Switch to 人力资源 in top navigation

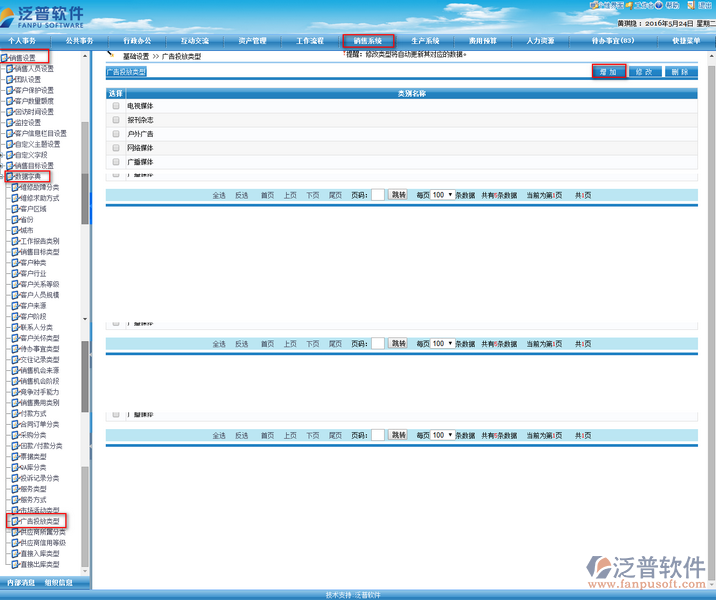(x=541, y=41)
